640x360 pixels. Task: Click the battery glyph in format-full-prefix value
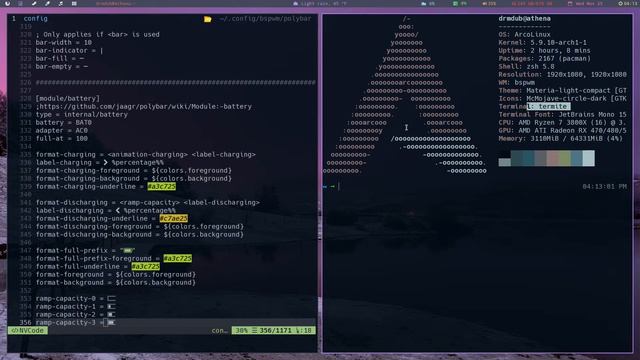point(128,251)
